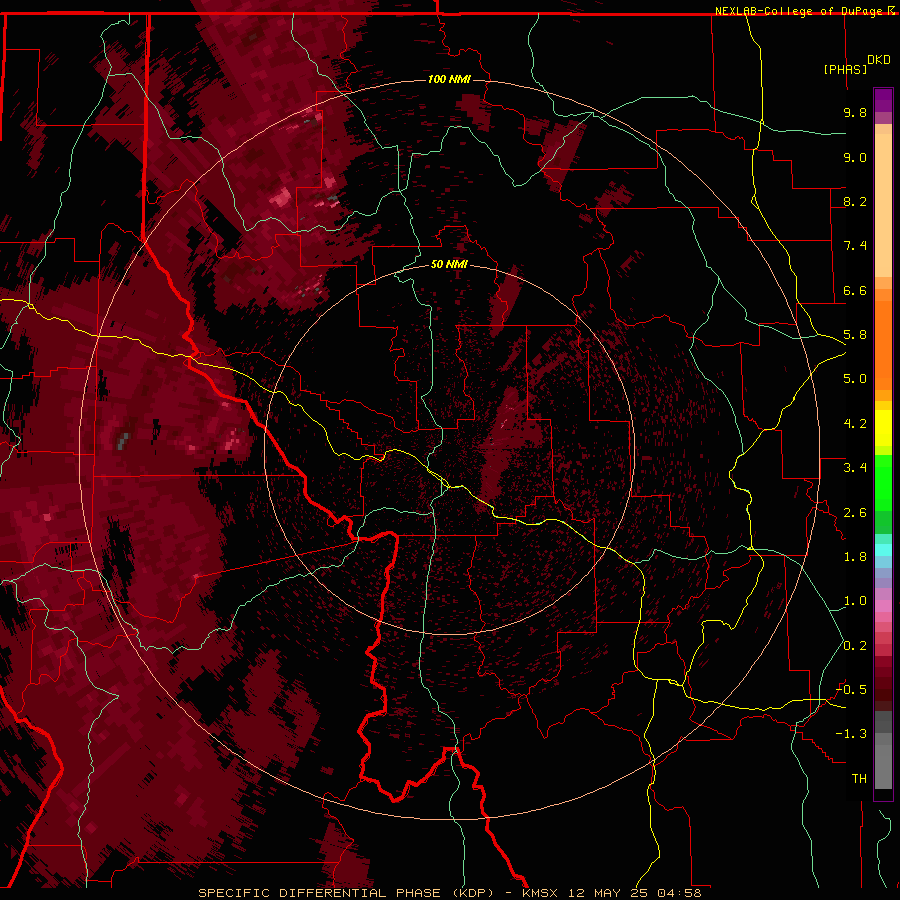Click the yellow band of color bar
Viewport: 900px width, 900px height.
(x=883, y=428)
